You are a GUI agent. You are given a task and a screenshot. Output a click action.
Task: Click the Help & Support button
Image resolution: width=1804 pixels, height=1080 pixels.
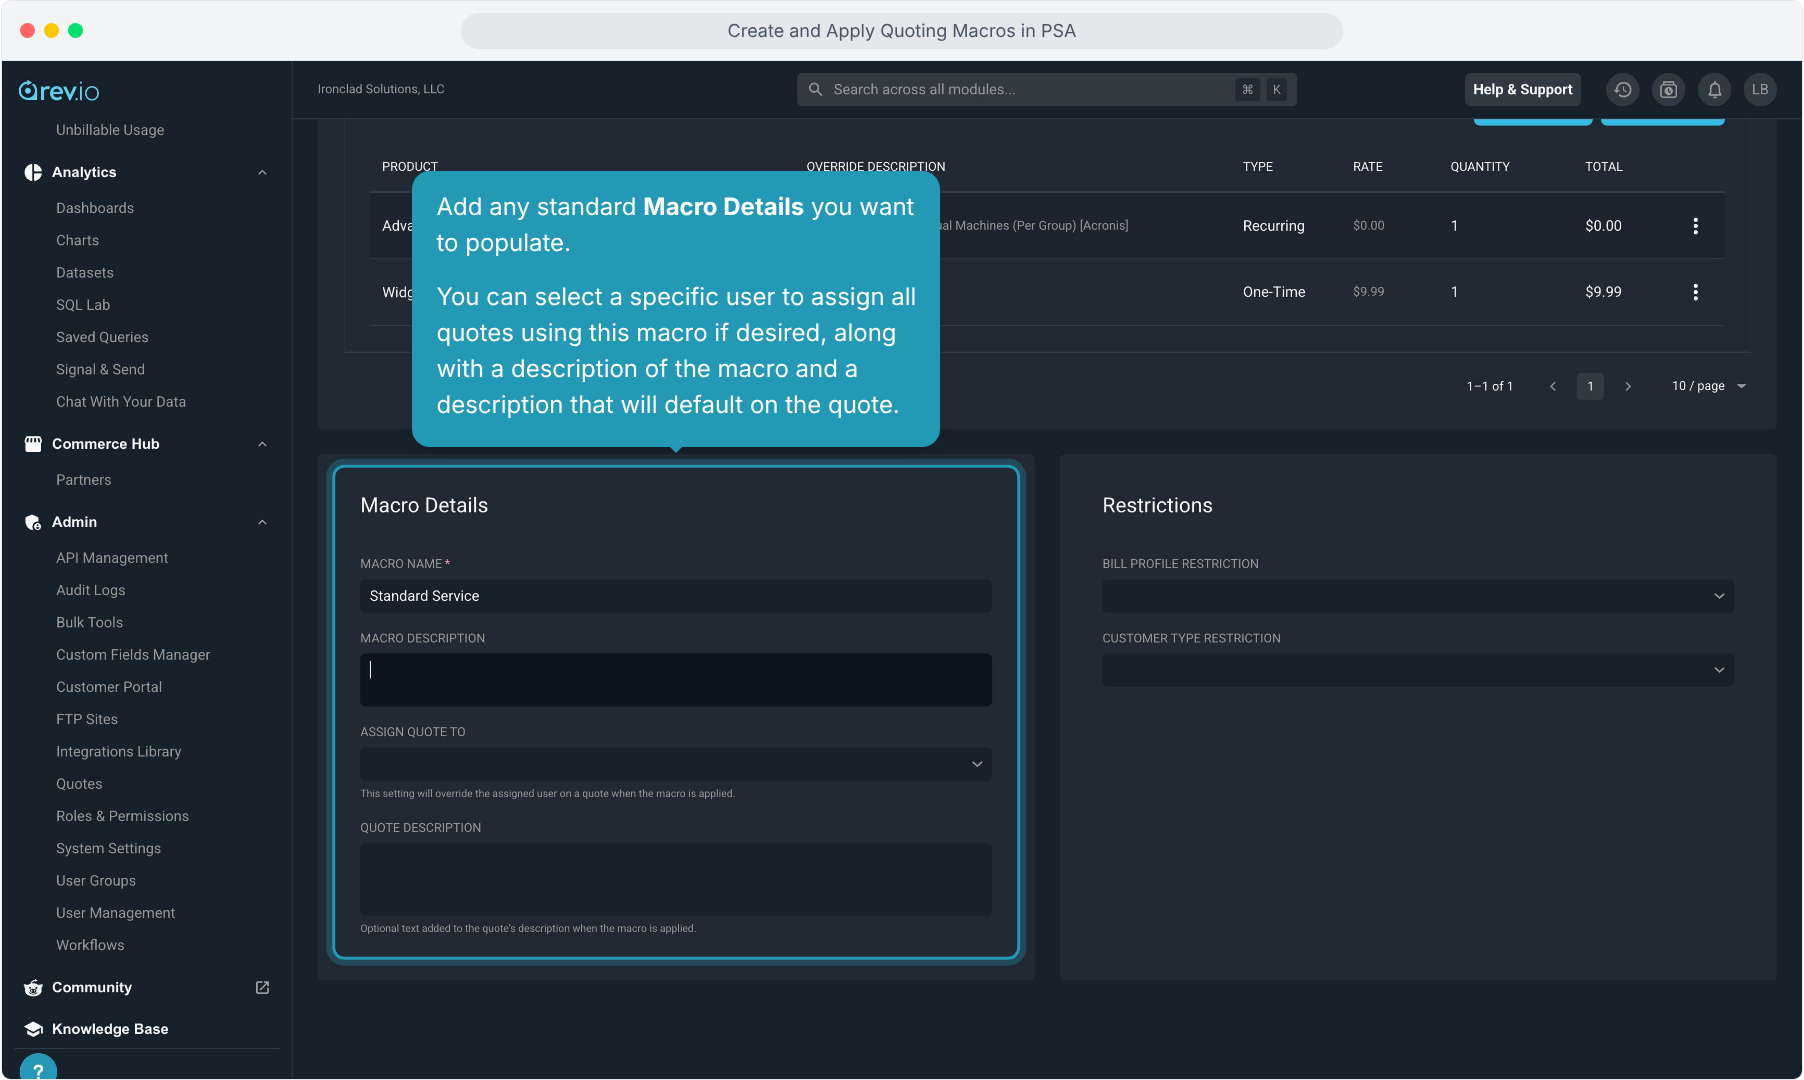1522,90
